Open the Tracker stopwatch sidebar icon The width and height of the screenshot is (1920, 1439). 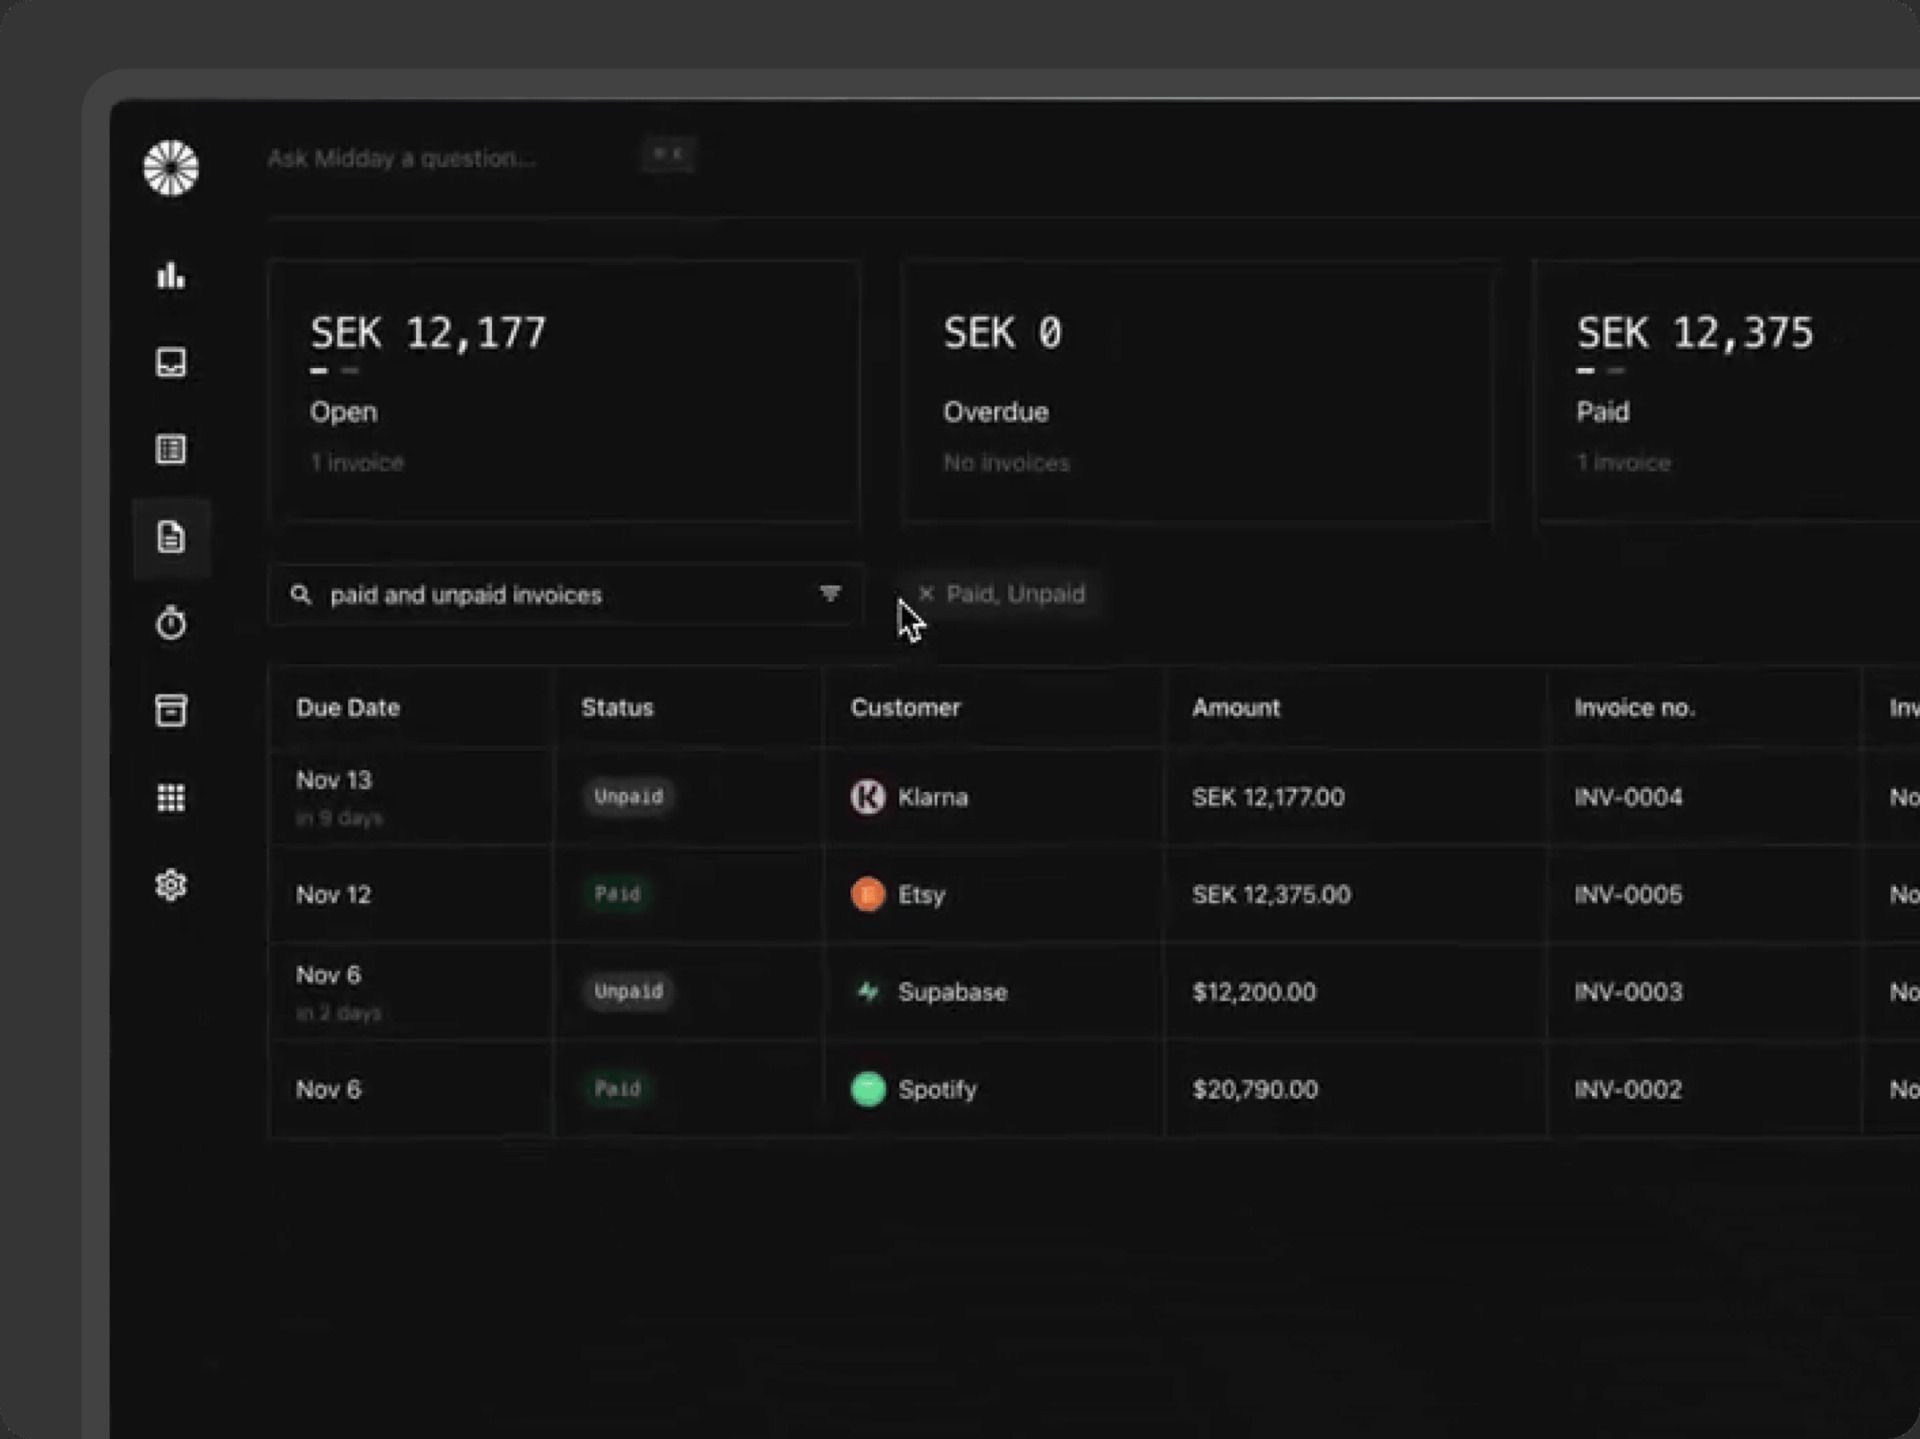[171, 623]
